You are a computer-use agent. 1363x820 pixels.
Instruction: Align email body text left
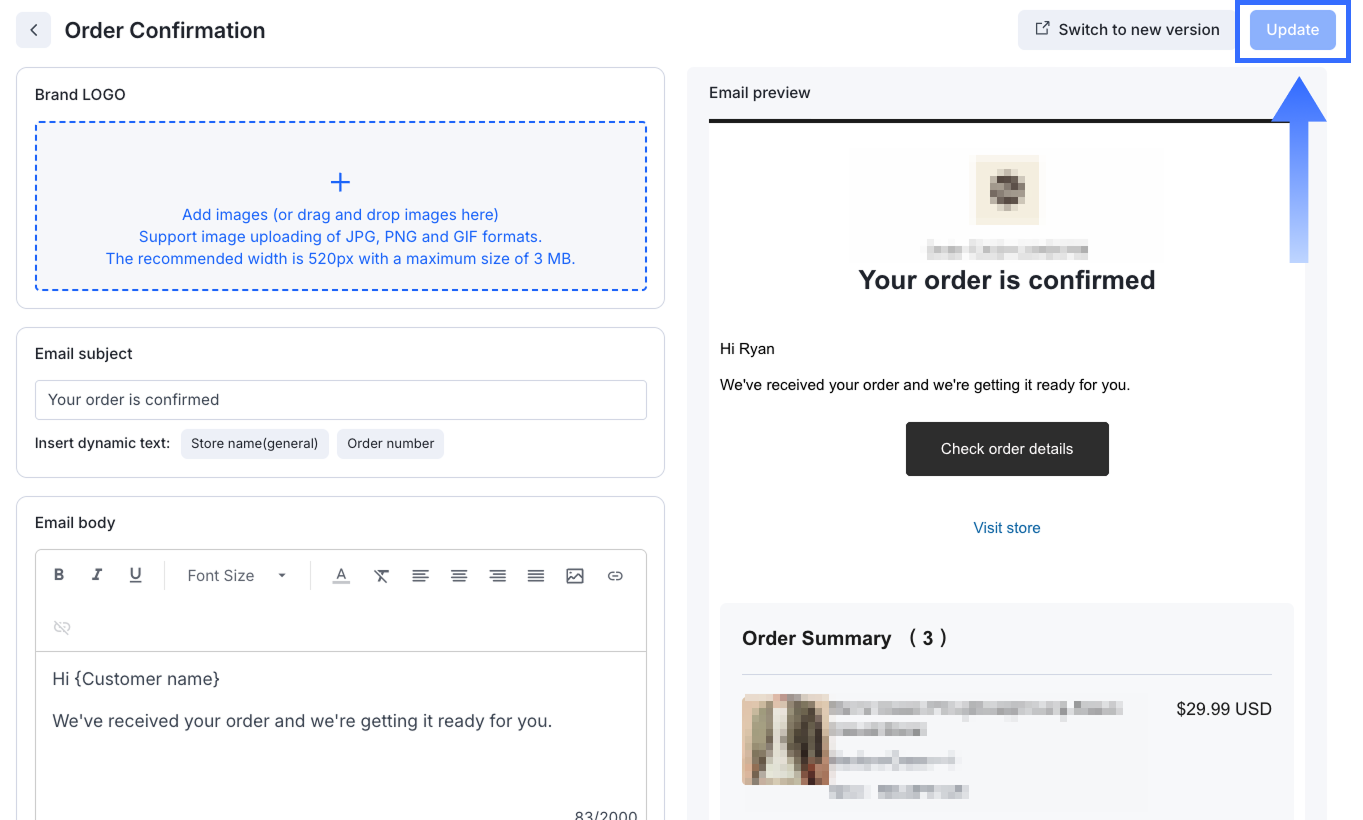(420, 576)
